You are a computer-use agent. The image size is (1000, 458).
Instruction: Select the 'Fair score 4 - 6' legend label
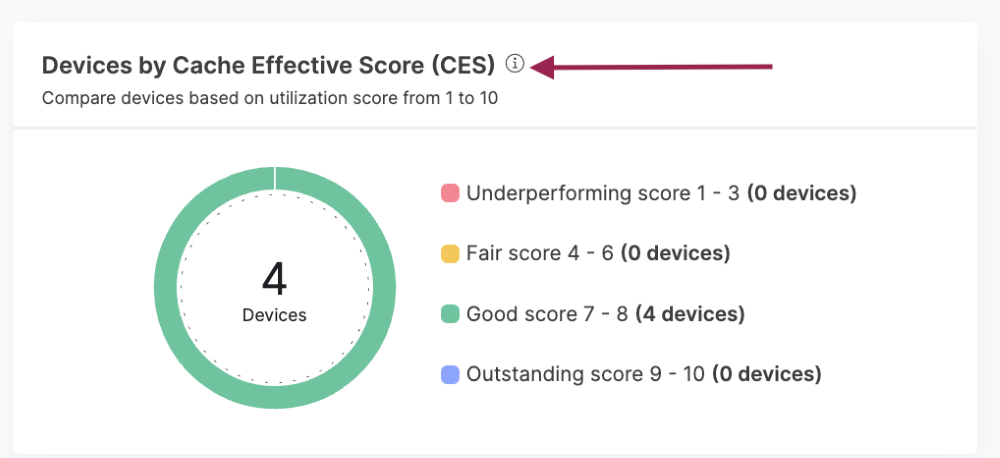[540, 254]
